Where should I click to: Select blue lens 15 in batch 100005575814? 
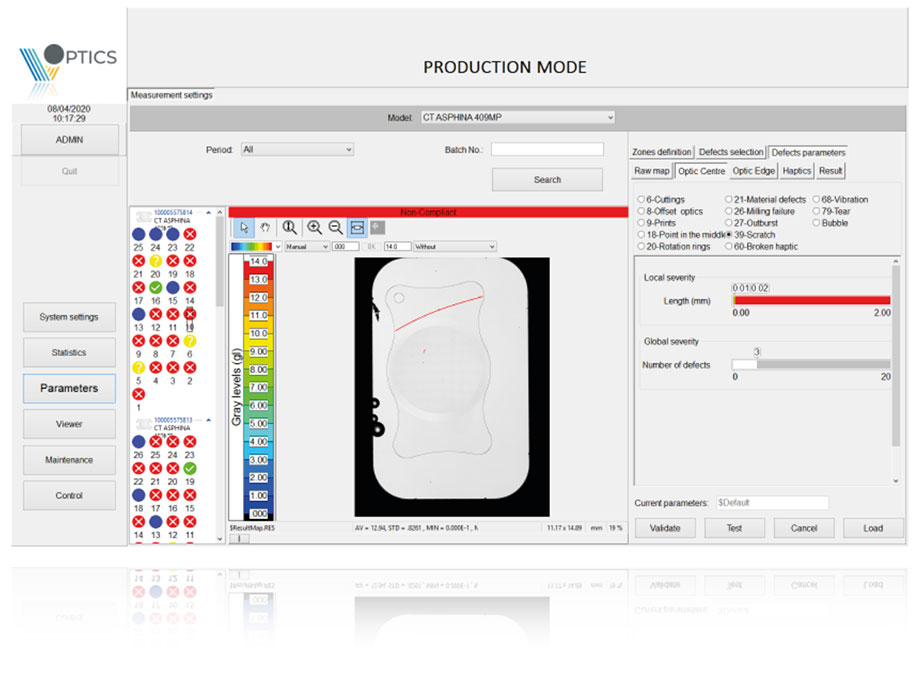(173, 288)
